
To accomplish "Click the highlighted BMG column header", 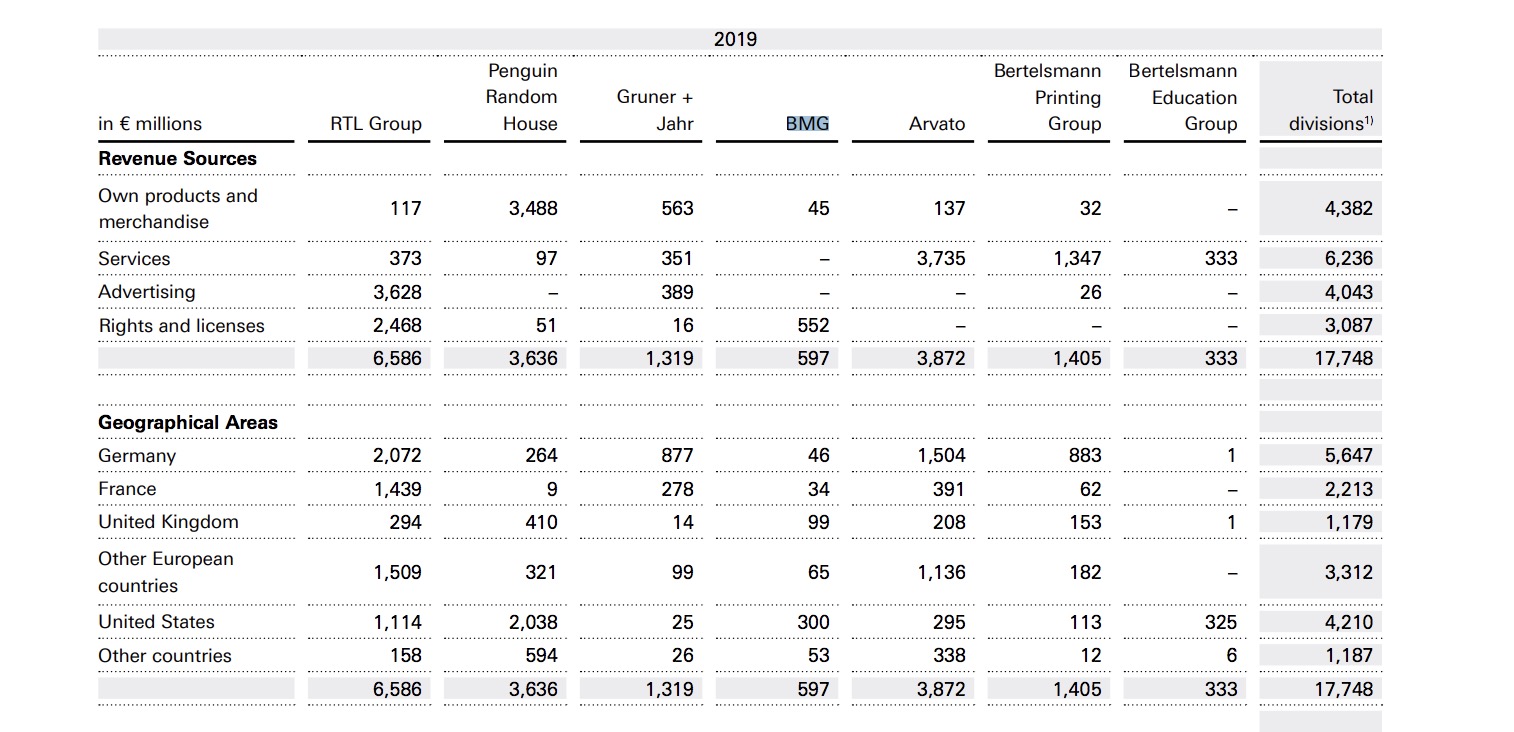I will pos(807,124).
